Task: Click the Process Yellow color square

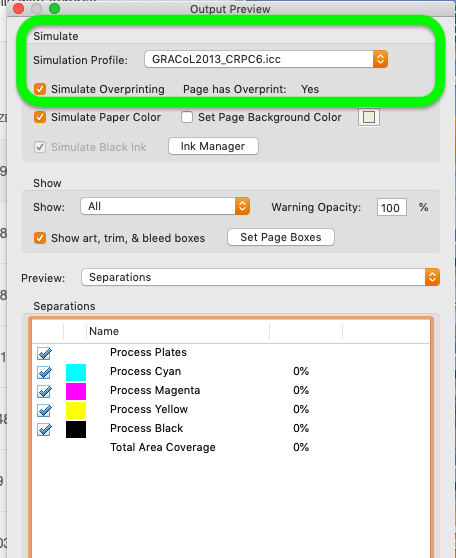Action: point(76,410)
